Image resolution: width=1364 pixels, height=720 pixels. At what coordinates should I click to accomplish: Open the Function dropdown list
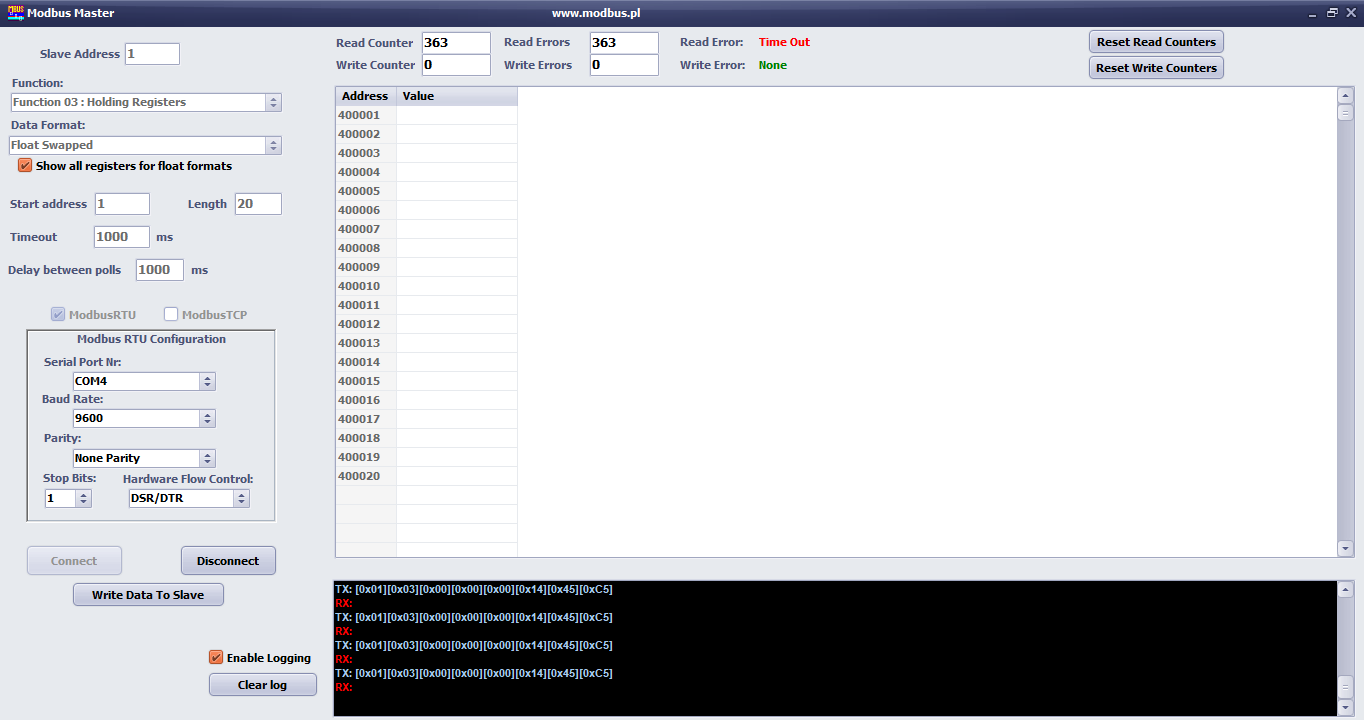tap(146, 102)
